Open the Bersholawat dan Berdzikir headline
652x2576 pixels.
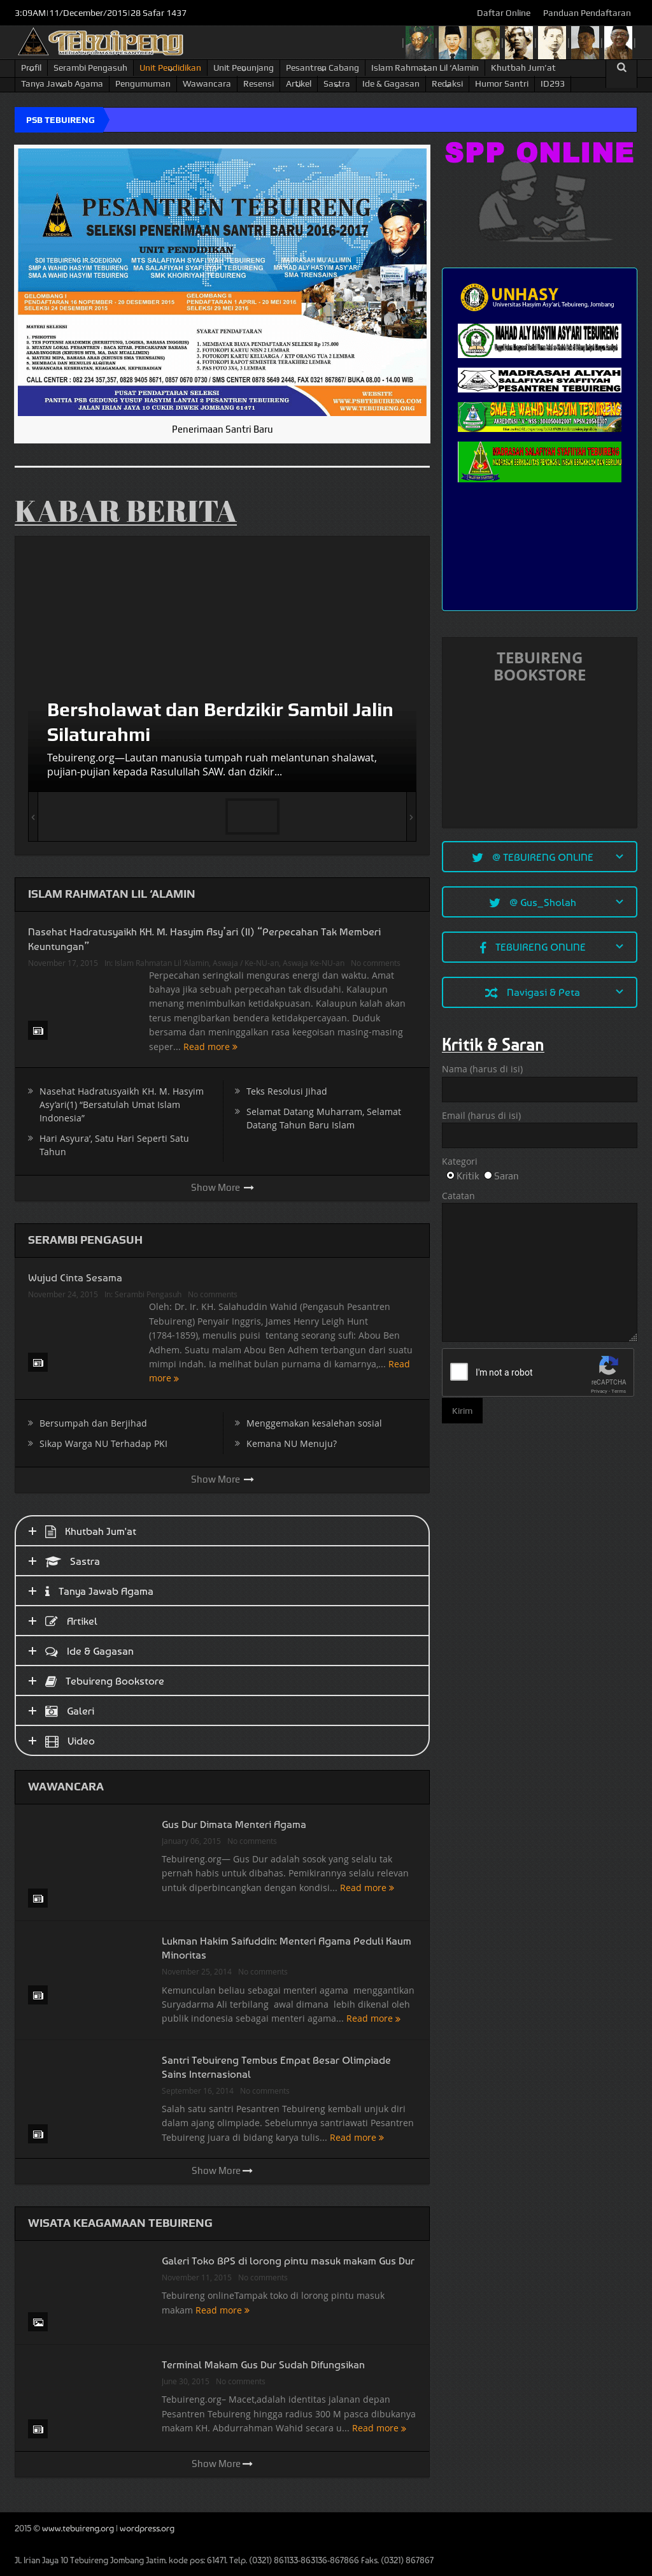click(220, 721)
